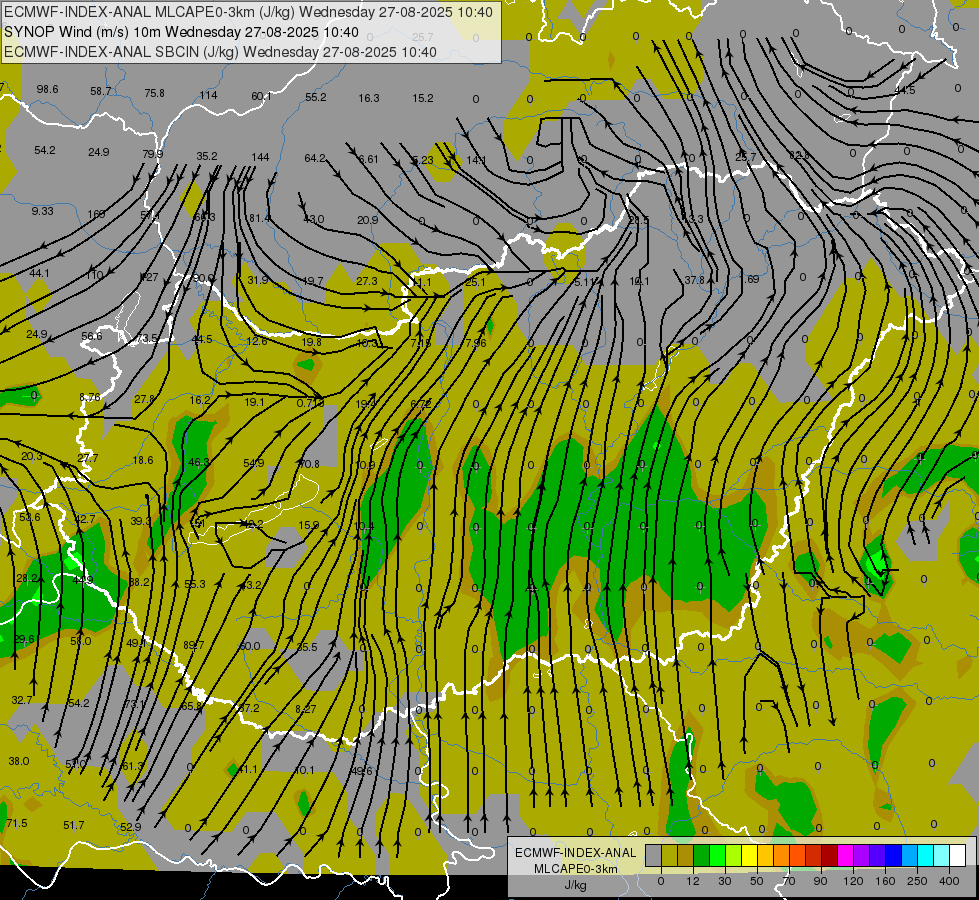Click the map value 75.8
979x900 pixels.
[154, 93]
